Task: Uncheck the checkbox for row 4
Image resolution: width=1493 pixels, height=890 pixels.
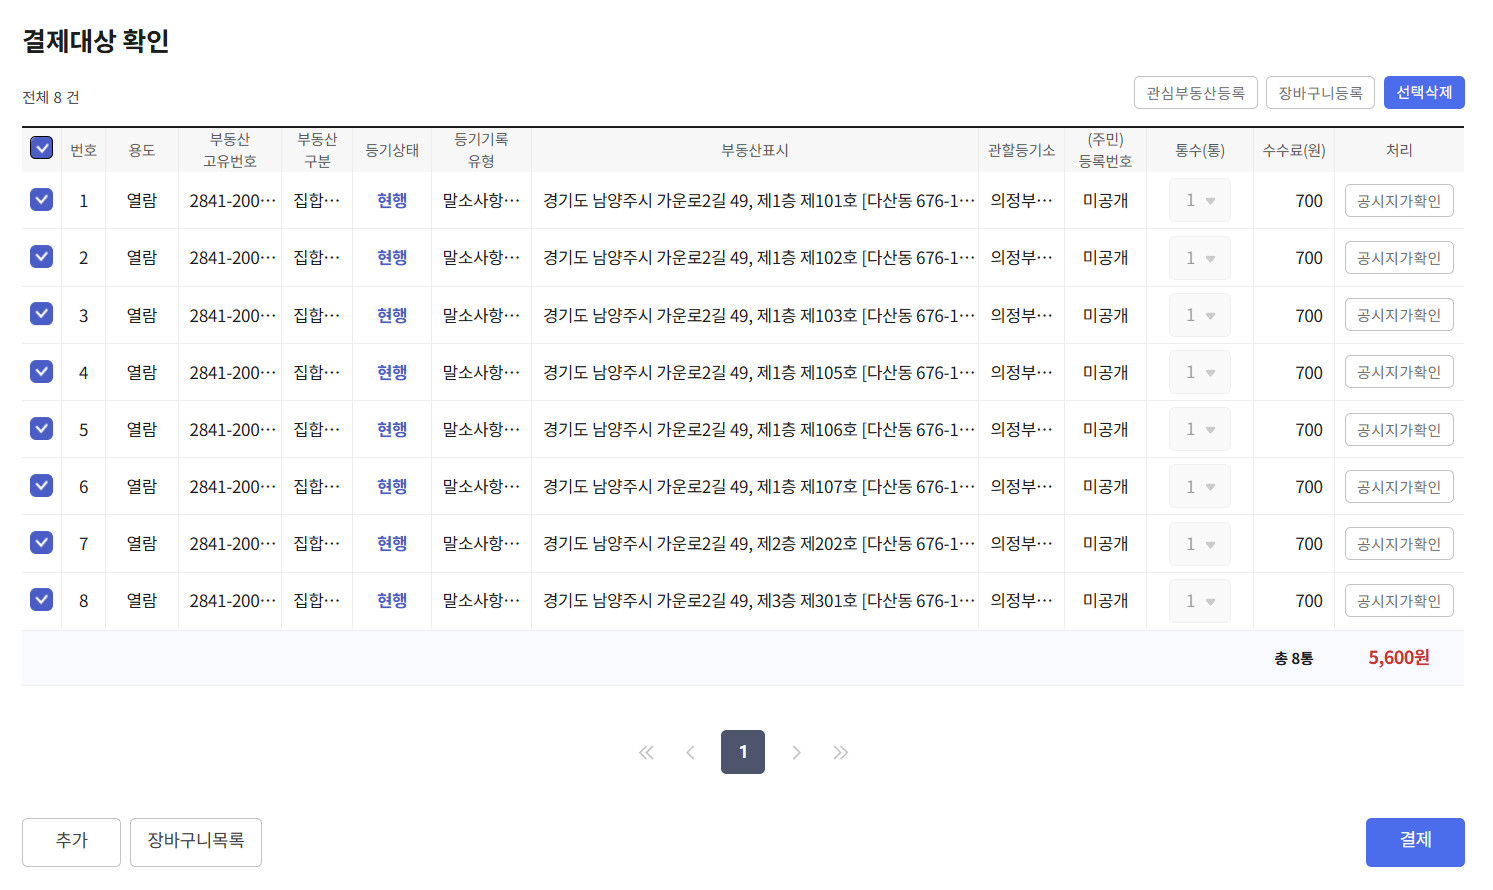Action: click(x=41, y=371)
